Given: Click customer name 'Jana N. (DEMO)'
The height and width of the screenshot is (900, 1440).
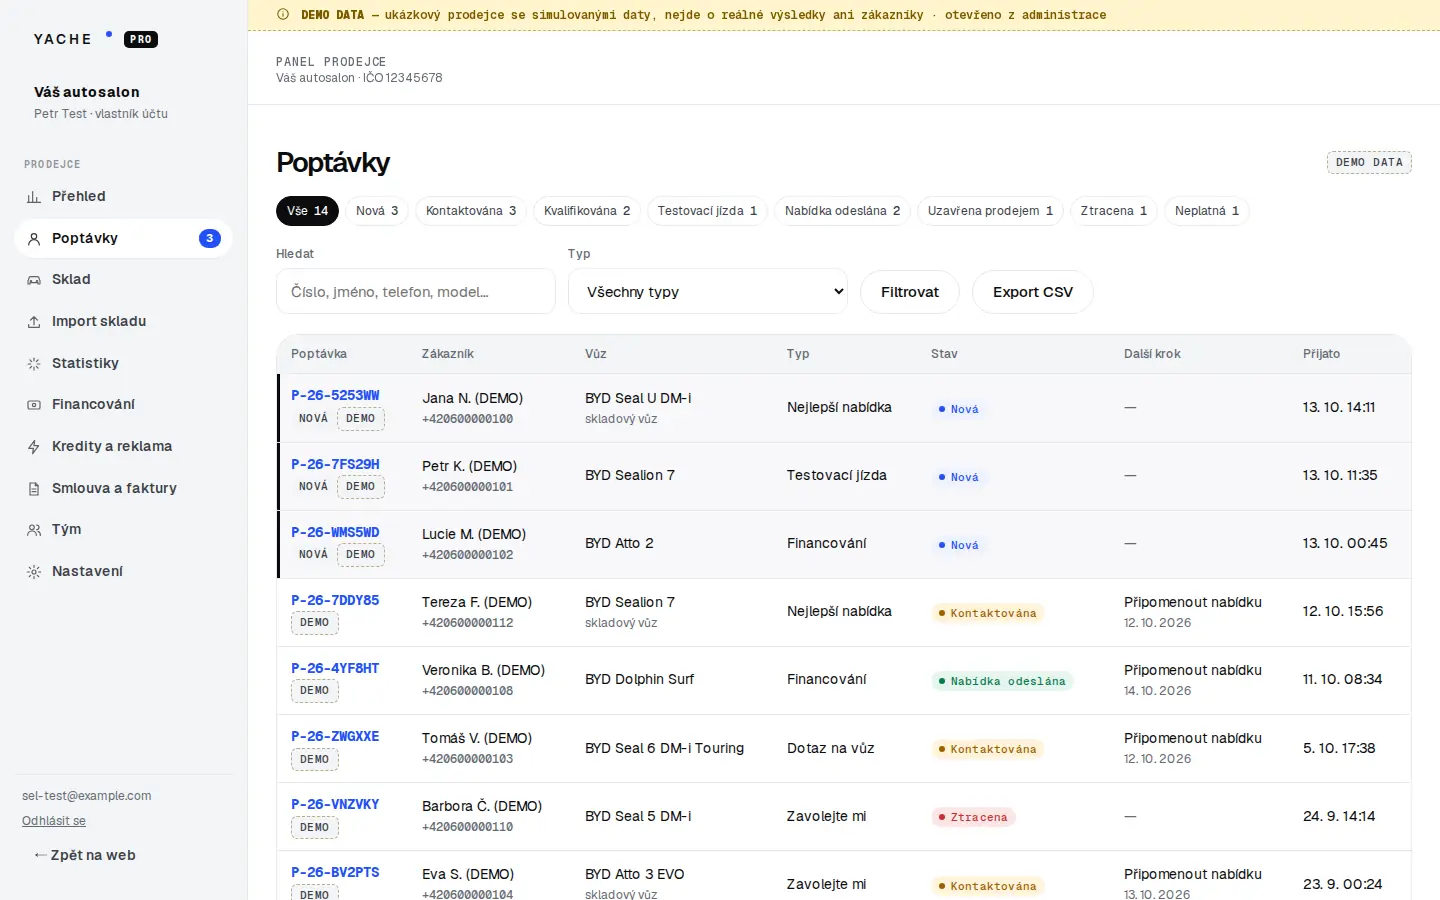Looking at the screenshot, I should pyautogui.click(x=472, y=398).
